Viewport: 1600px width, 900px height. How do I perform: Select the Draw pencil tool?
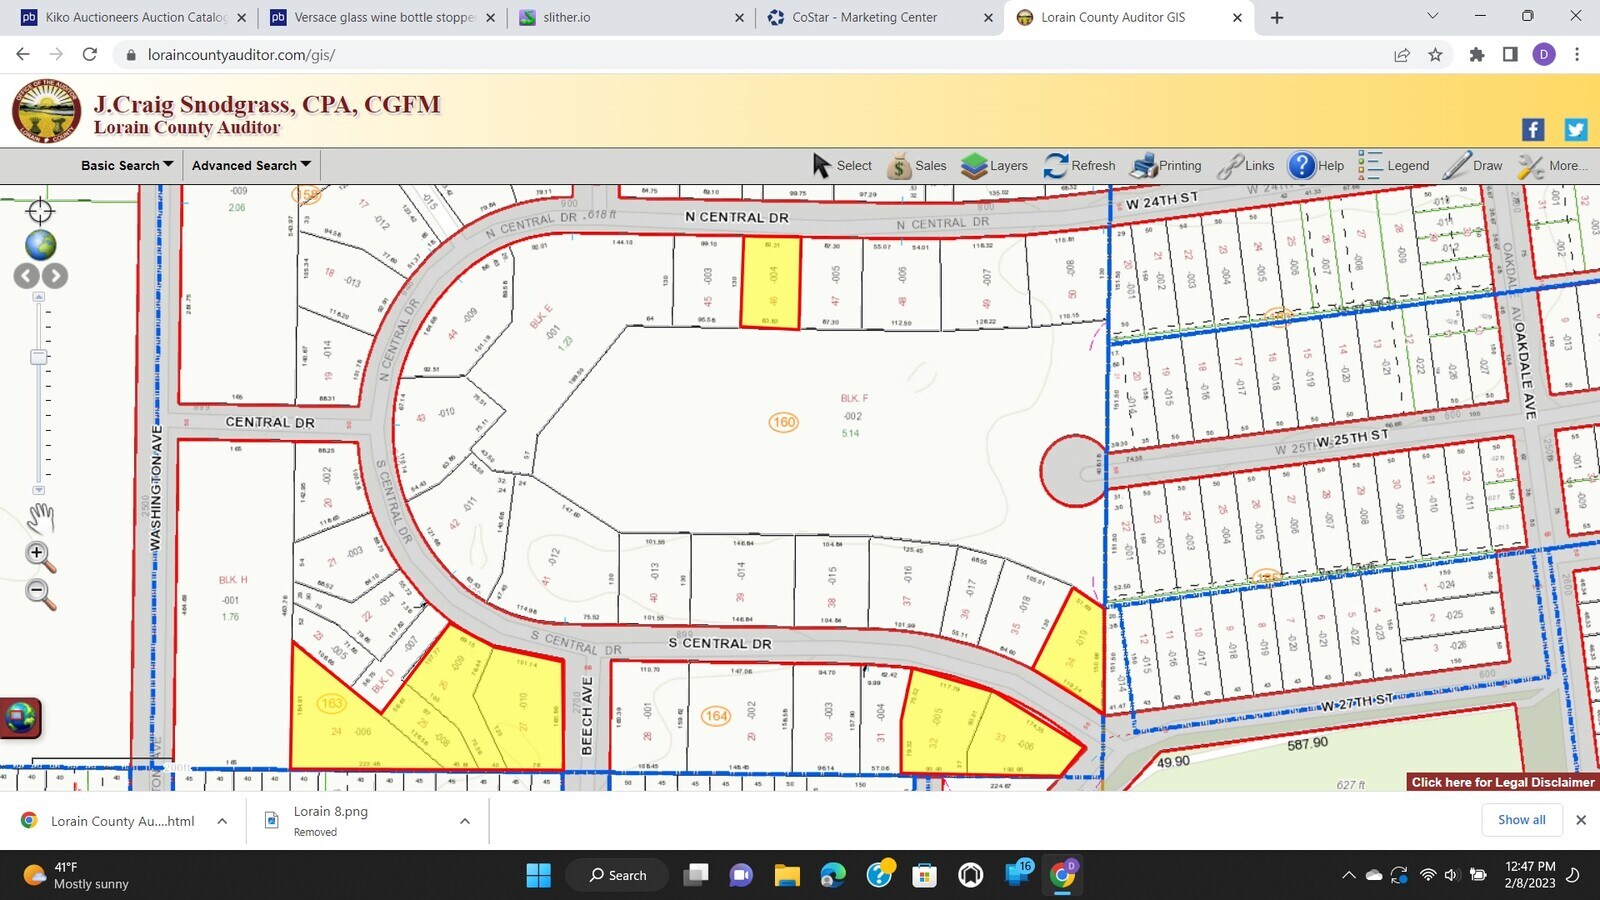[1473, 166]
